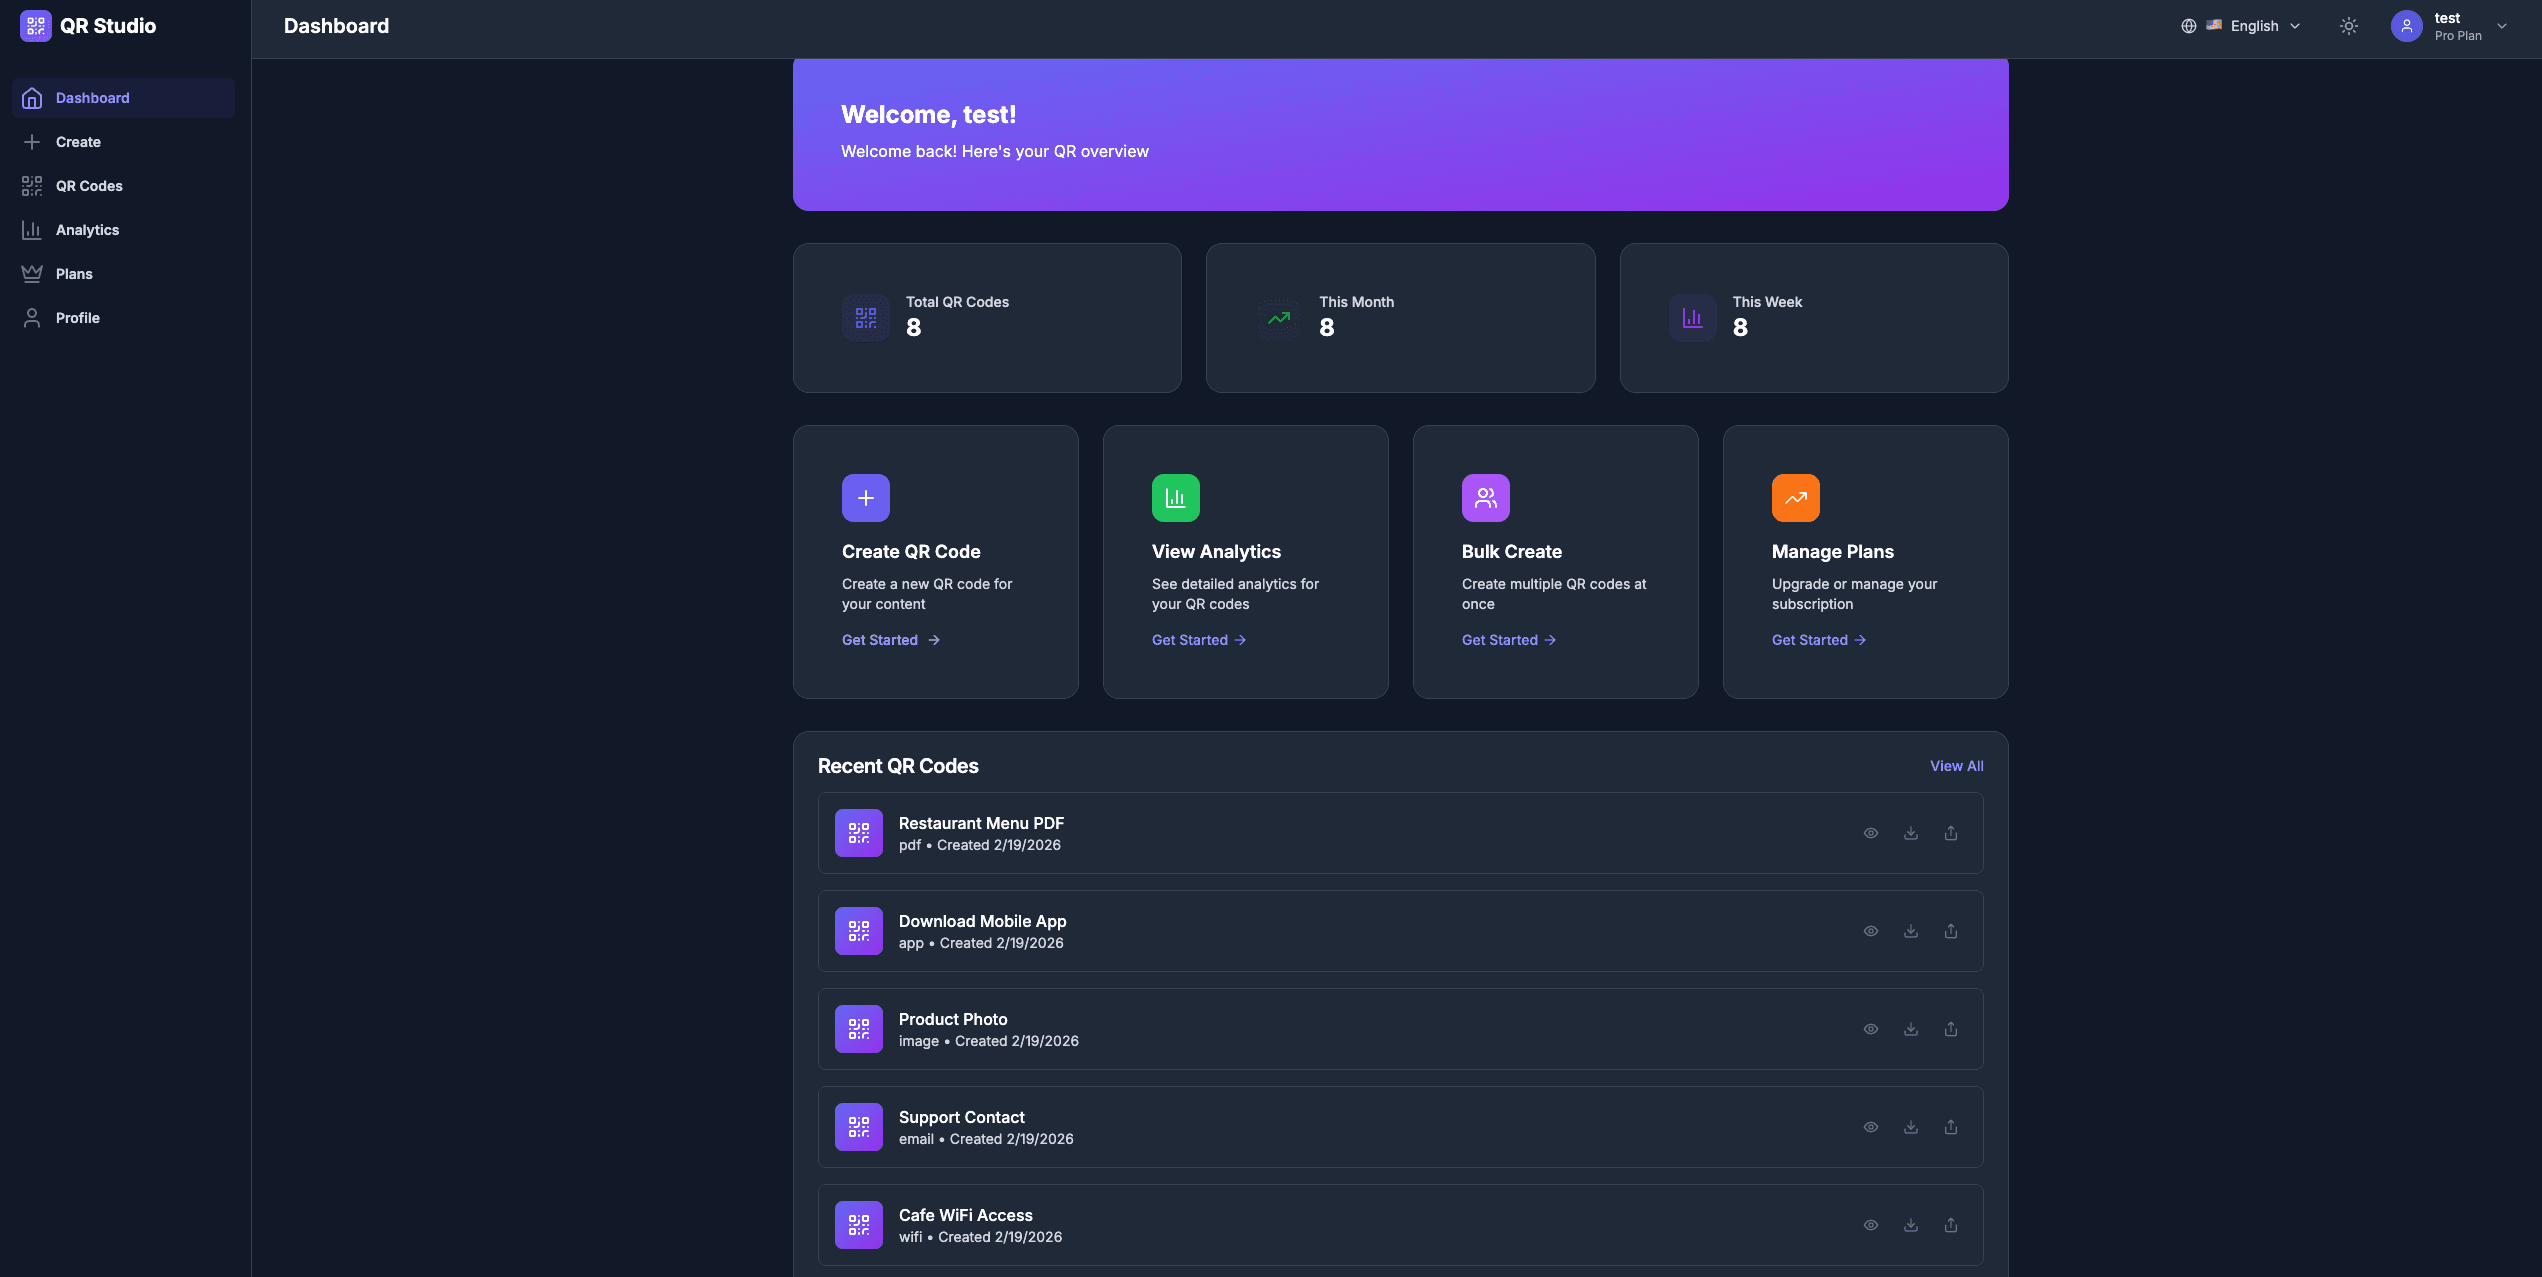Image resolution: width=2542 pixels, height=1277 pixels.
Task: Click View All recent QR codes
Action: click(x=1956, y=766)
